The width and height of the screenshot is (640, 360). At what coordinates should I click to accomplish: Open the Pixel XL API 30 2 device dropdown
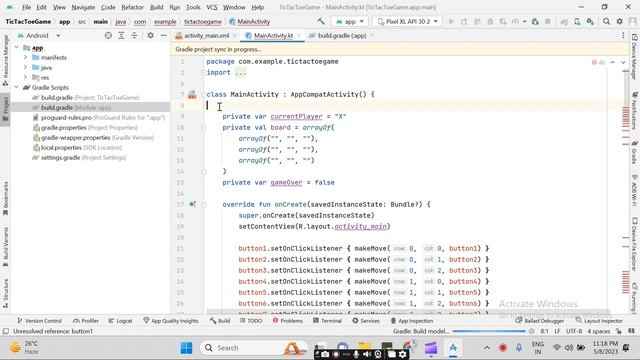(x=407, y=21)
